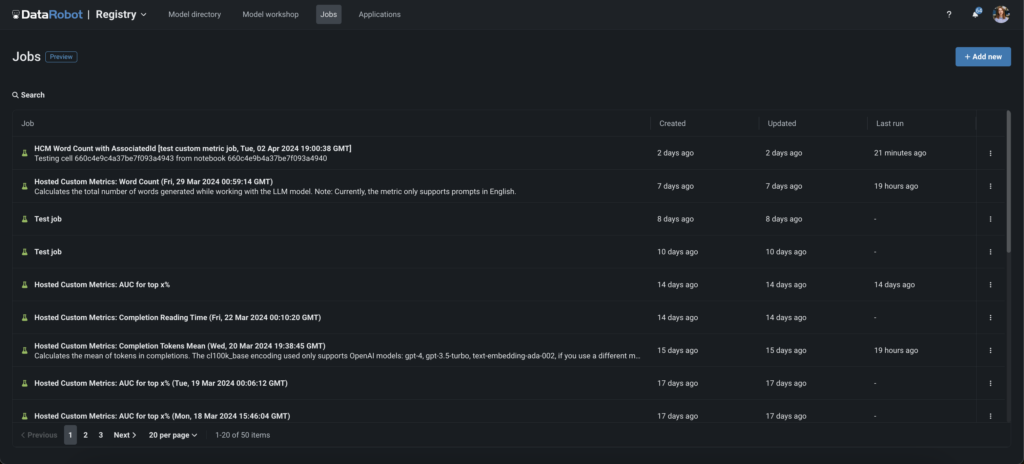Screen dimensions: 1024x464
Task: Open the user profile avatar
Action: point(1001,14)
